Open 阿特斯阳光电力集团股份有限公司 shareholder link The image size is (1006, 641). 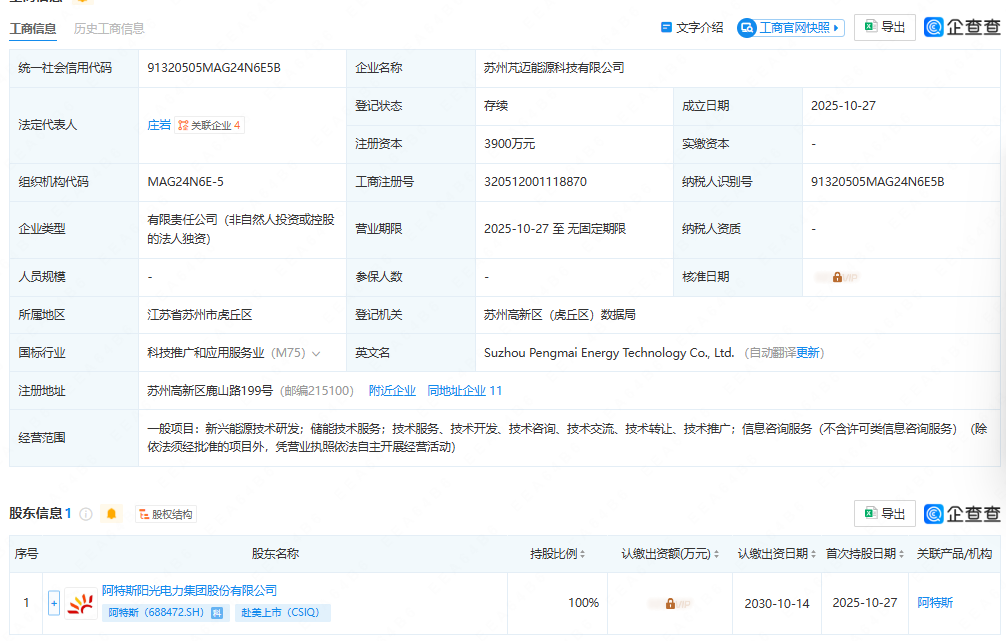pos(189,591)
